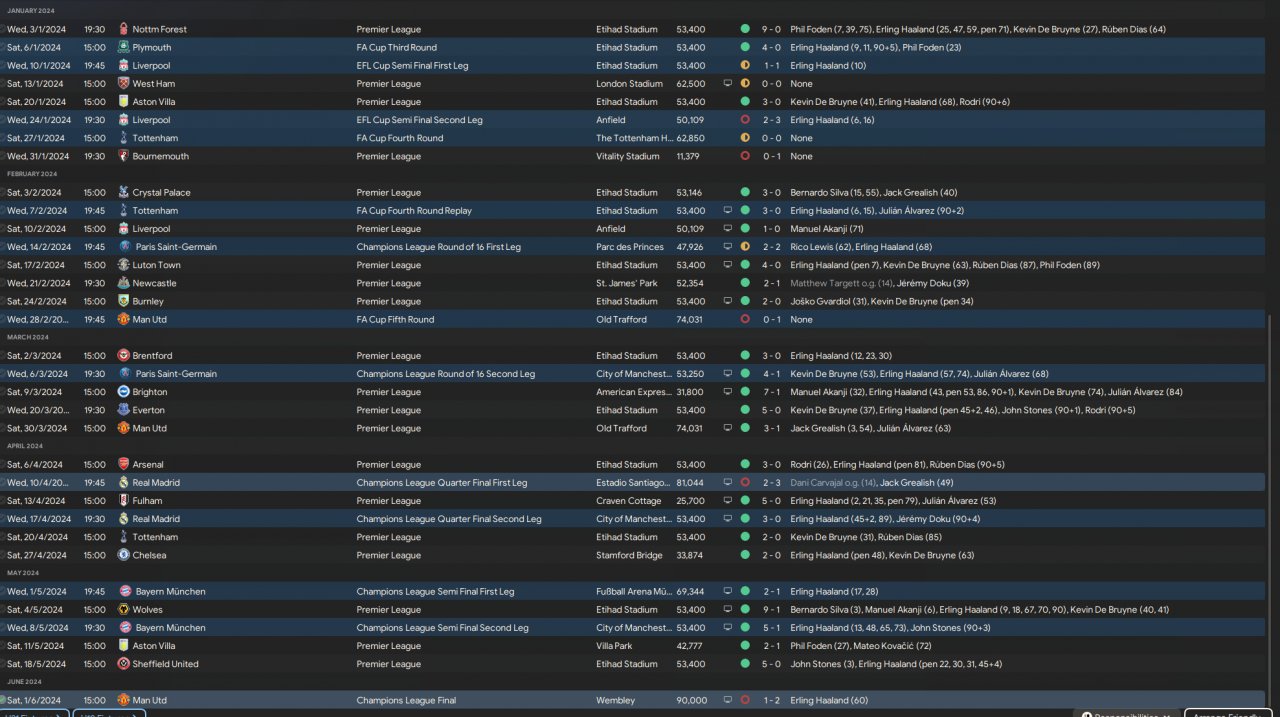Click the TV icon on Brighton fixture row
The height and width of the screenshot is (717, 1280).
[x=728, y=392]
